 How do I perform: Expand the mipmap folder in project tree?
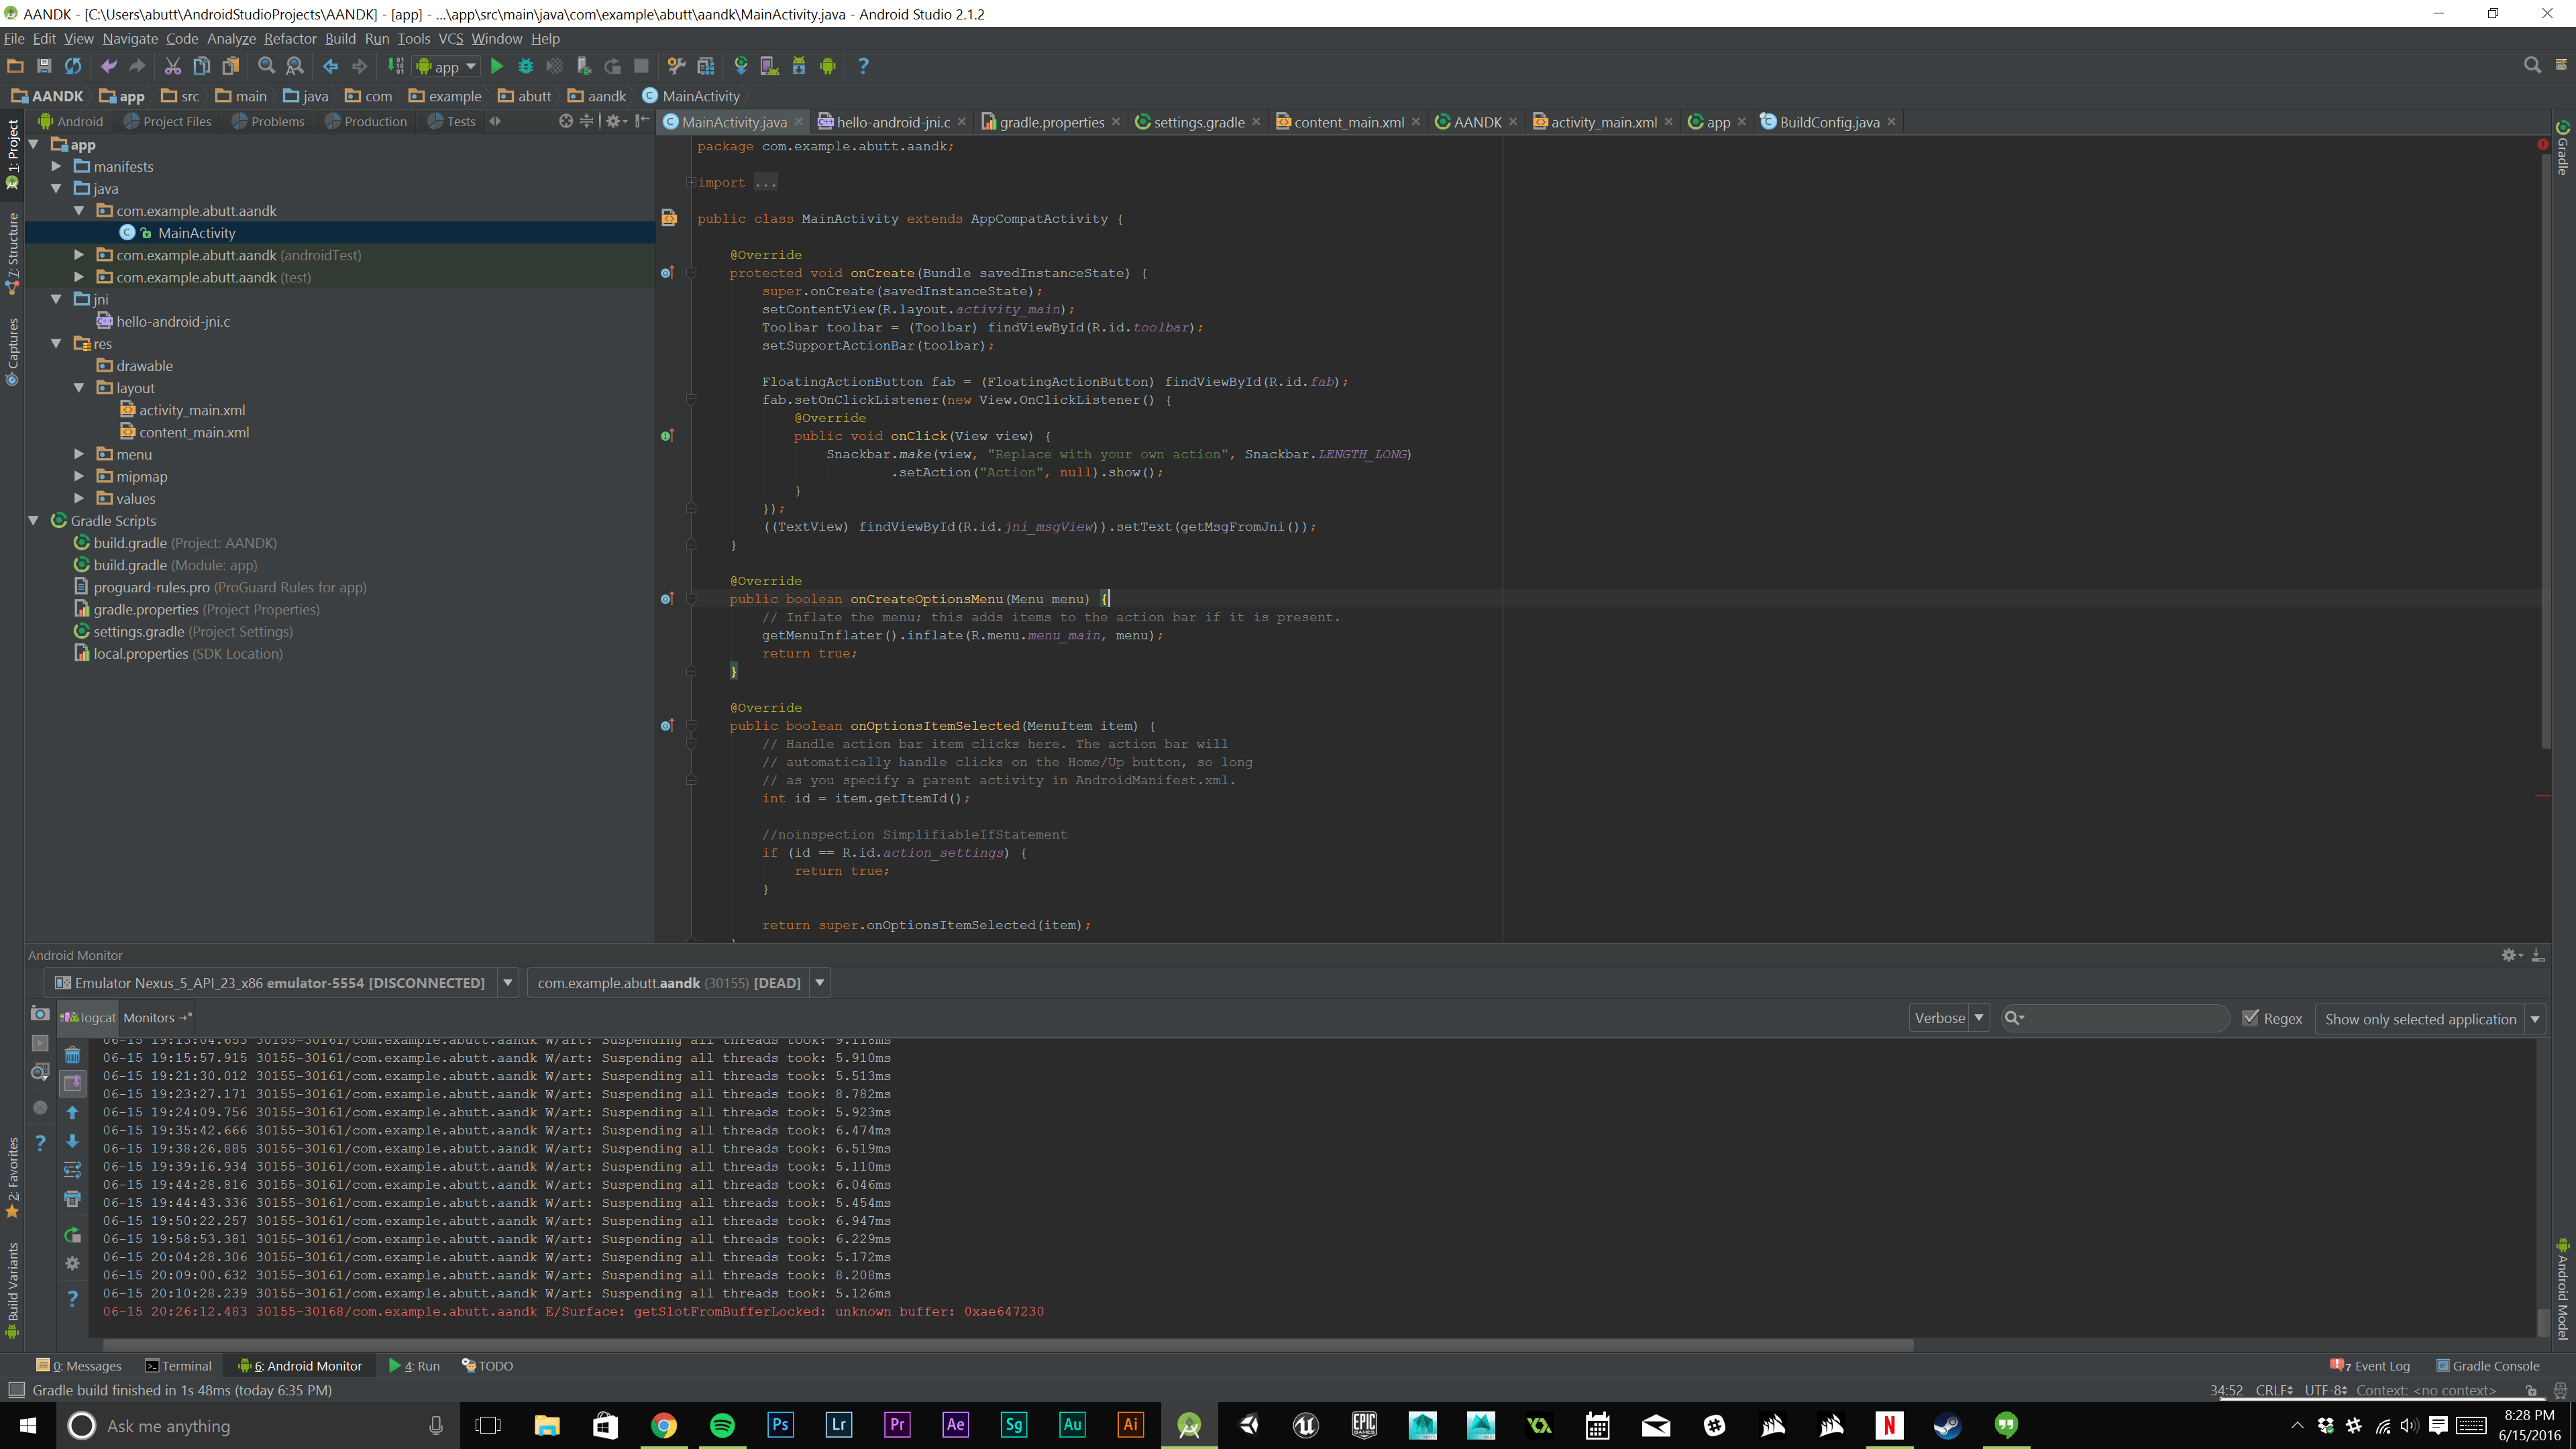(79, 476)
